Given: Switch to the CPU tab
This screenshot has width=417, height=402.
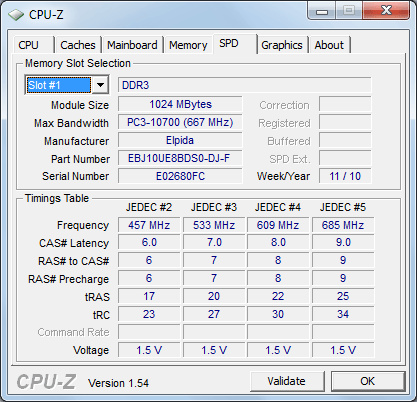Looking at the screenshot, I should pos(28,45).
